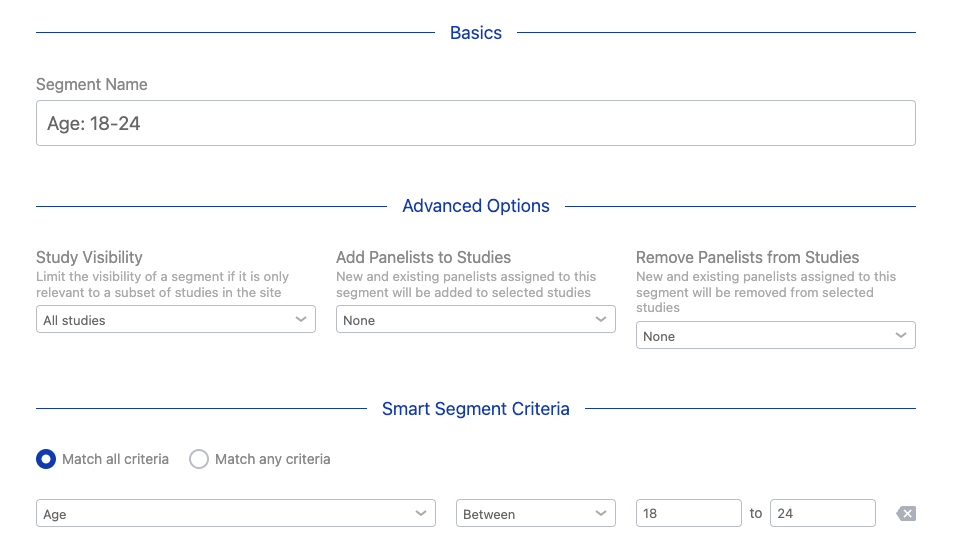Click the minimum age field showing 18
Image resolution: width=974 pixels, height=538 pixels.
(x=689, y=513)
